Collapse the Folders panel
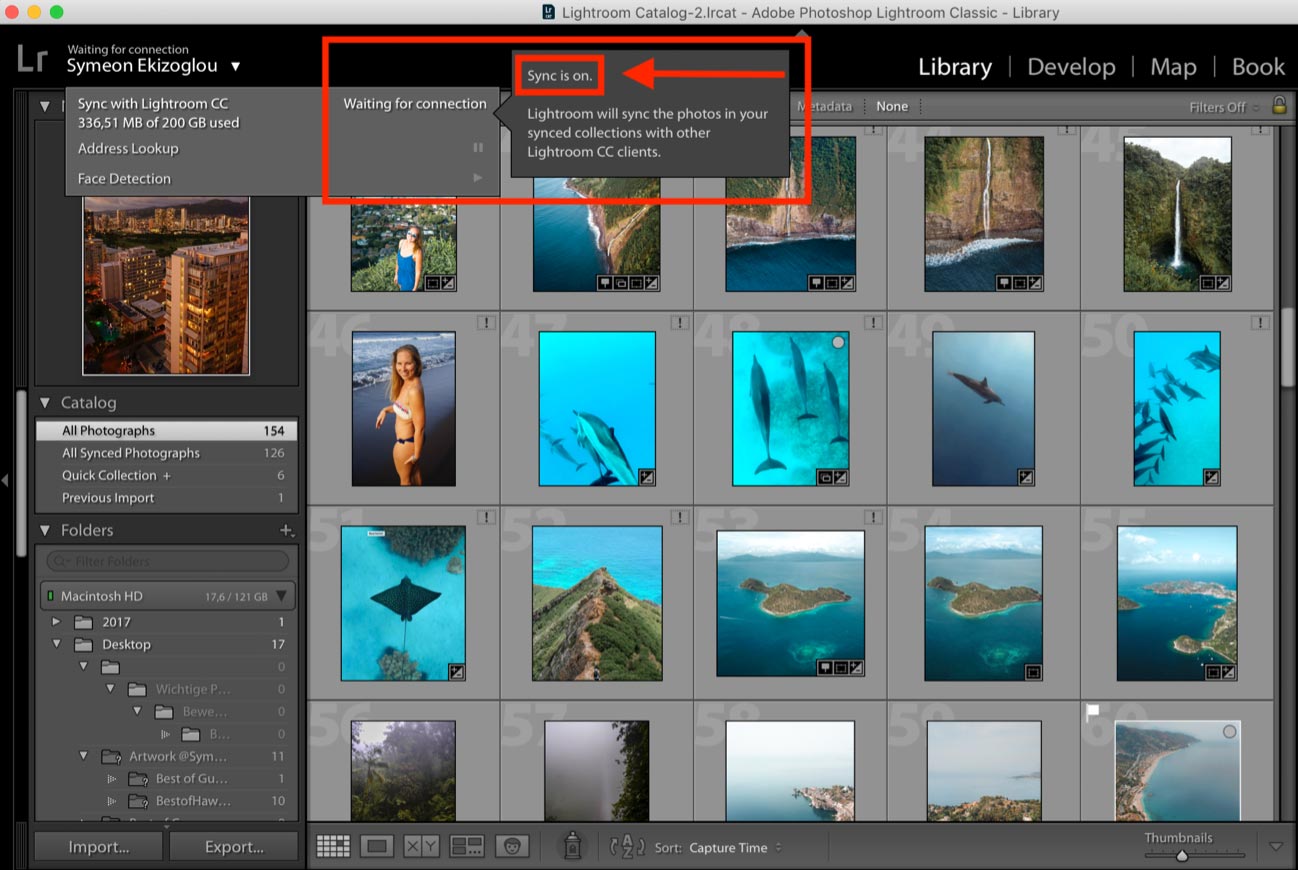This screenshot has height=870, width=1298. [45, 530]
